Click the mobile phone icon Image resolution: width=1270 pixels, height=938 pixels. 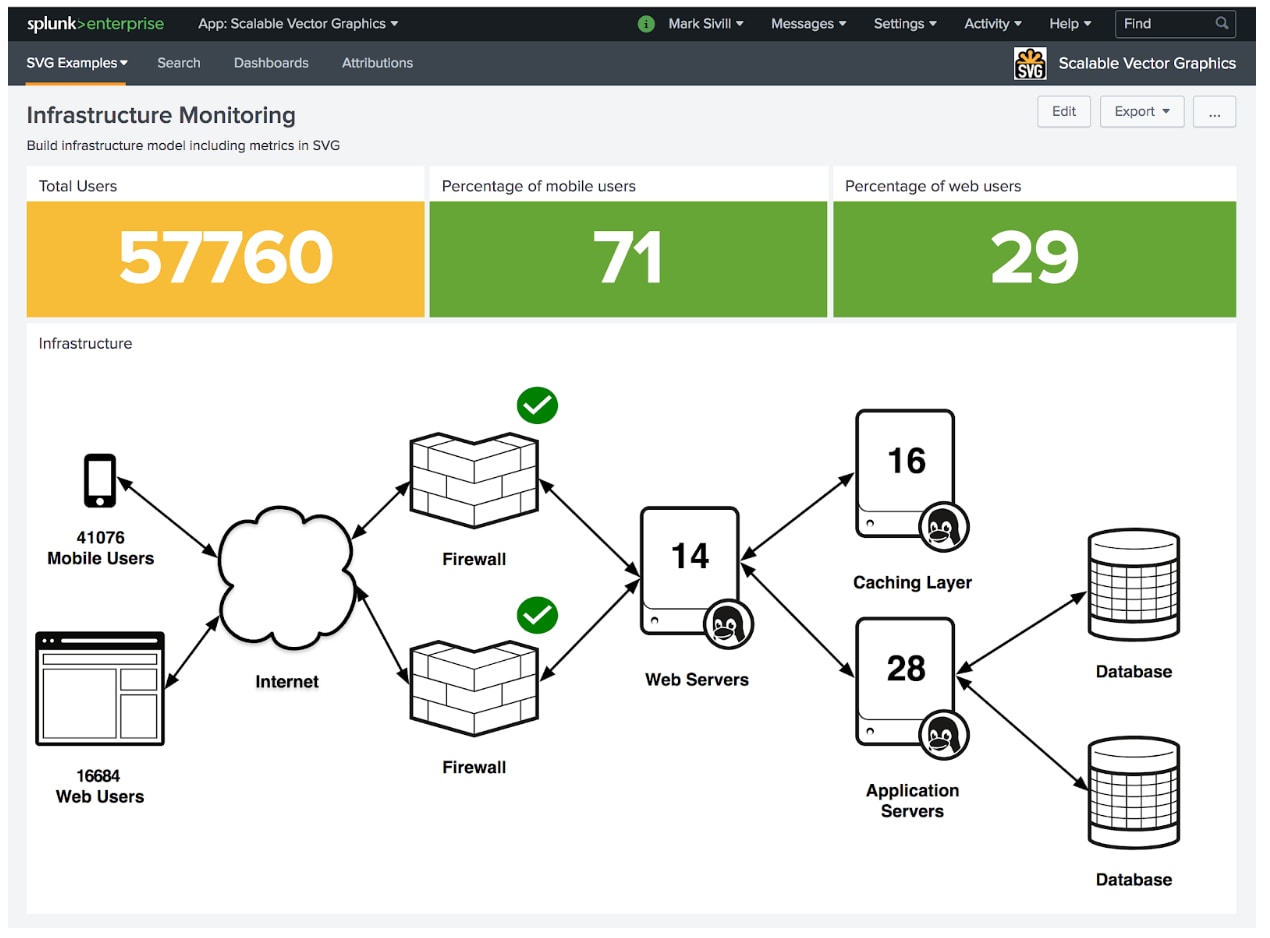(x=100, y=481)
